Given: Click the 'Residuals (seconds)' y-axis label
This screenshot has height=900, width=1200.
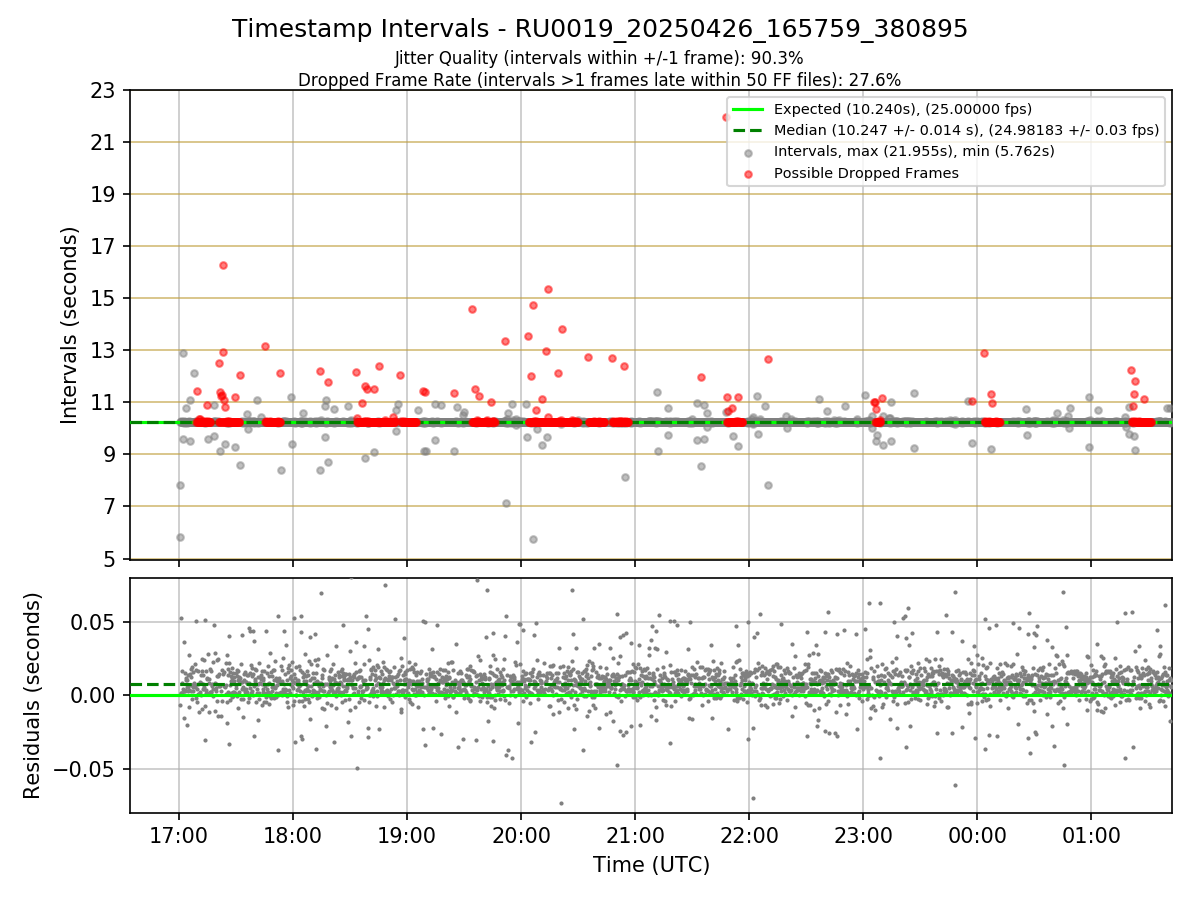Looking at the screenshot, I should 33,695.
